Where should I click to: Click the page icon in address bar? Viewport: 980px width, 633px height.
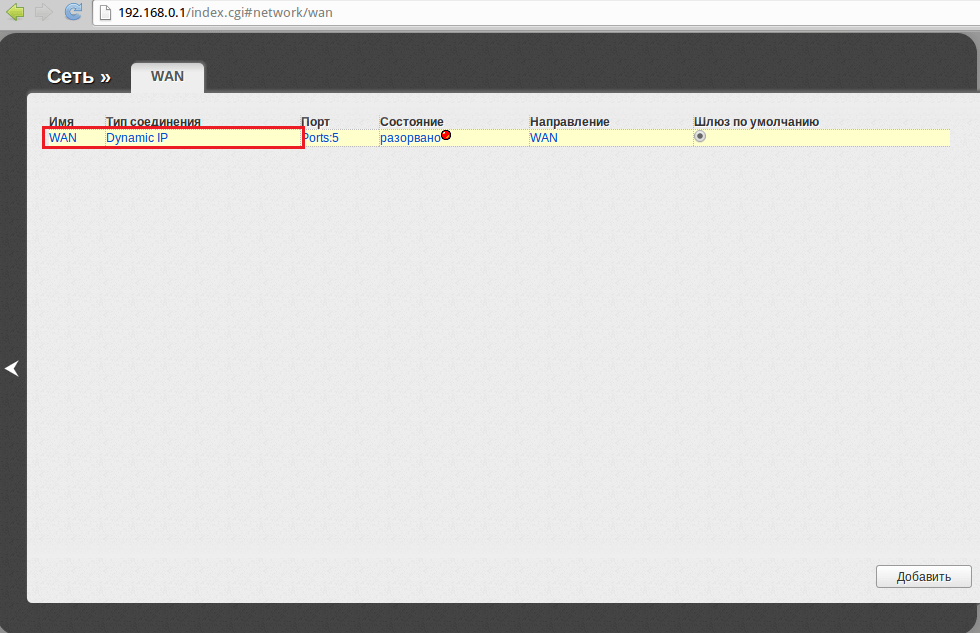click(x=104, y=12)
